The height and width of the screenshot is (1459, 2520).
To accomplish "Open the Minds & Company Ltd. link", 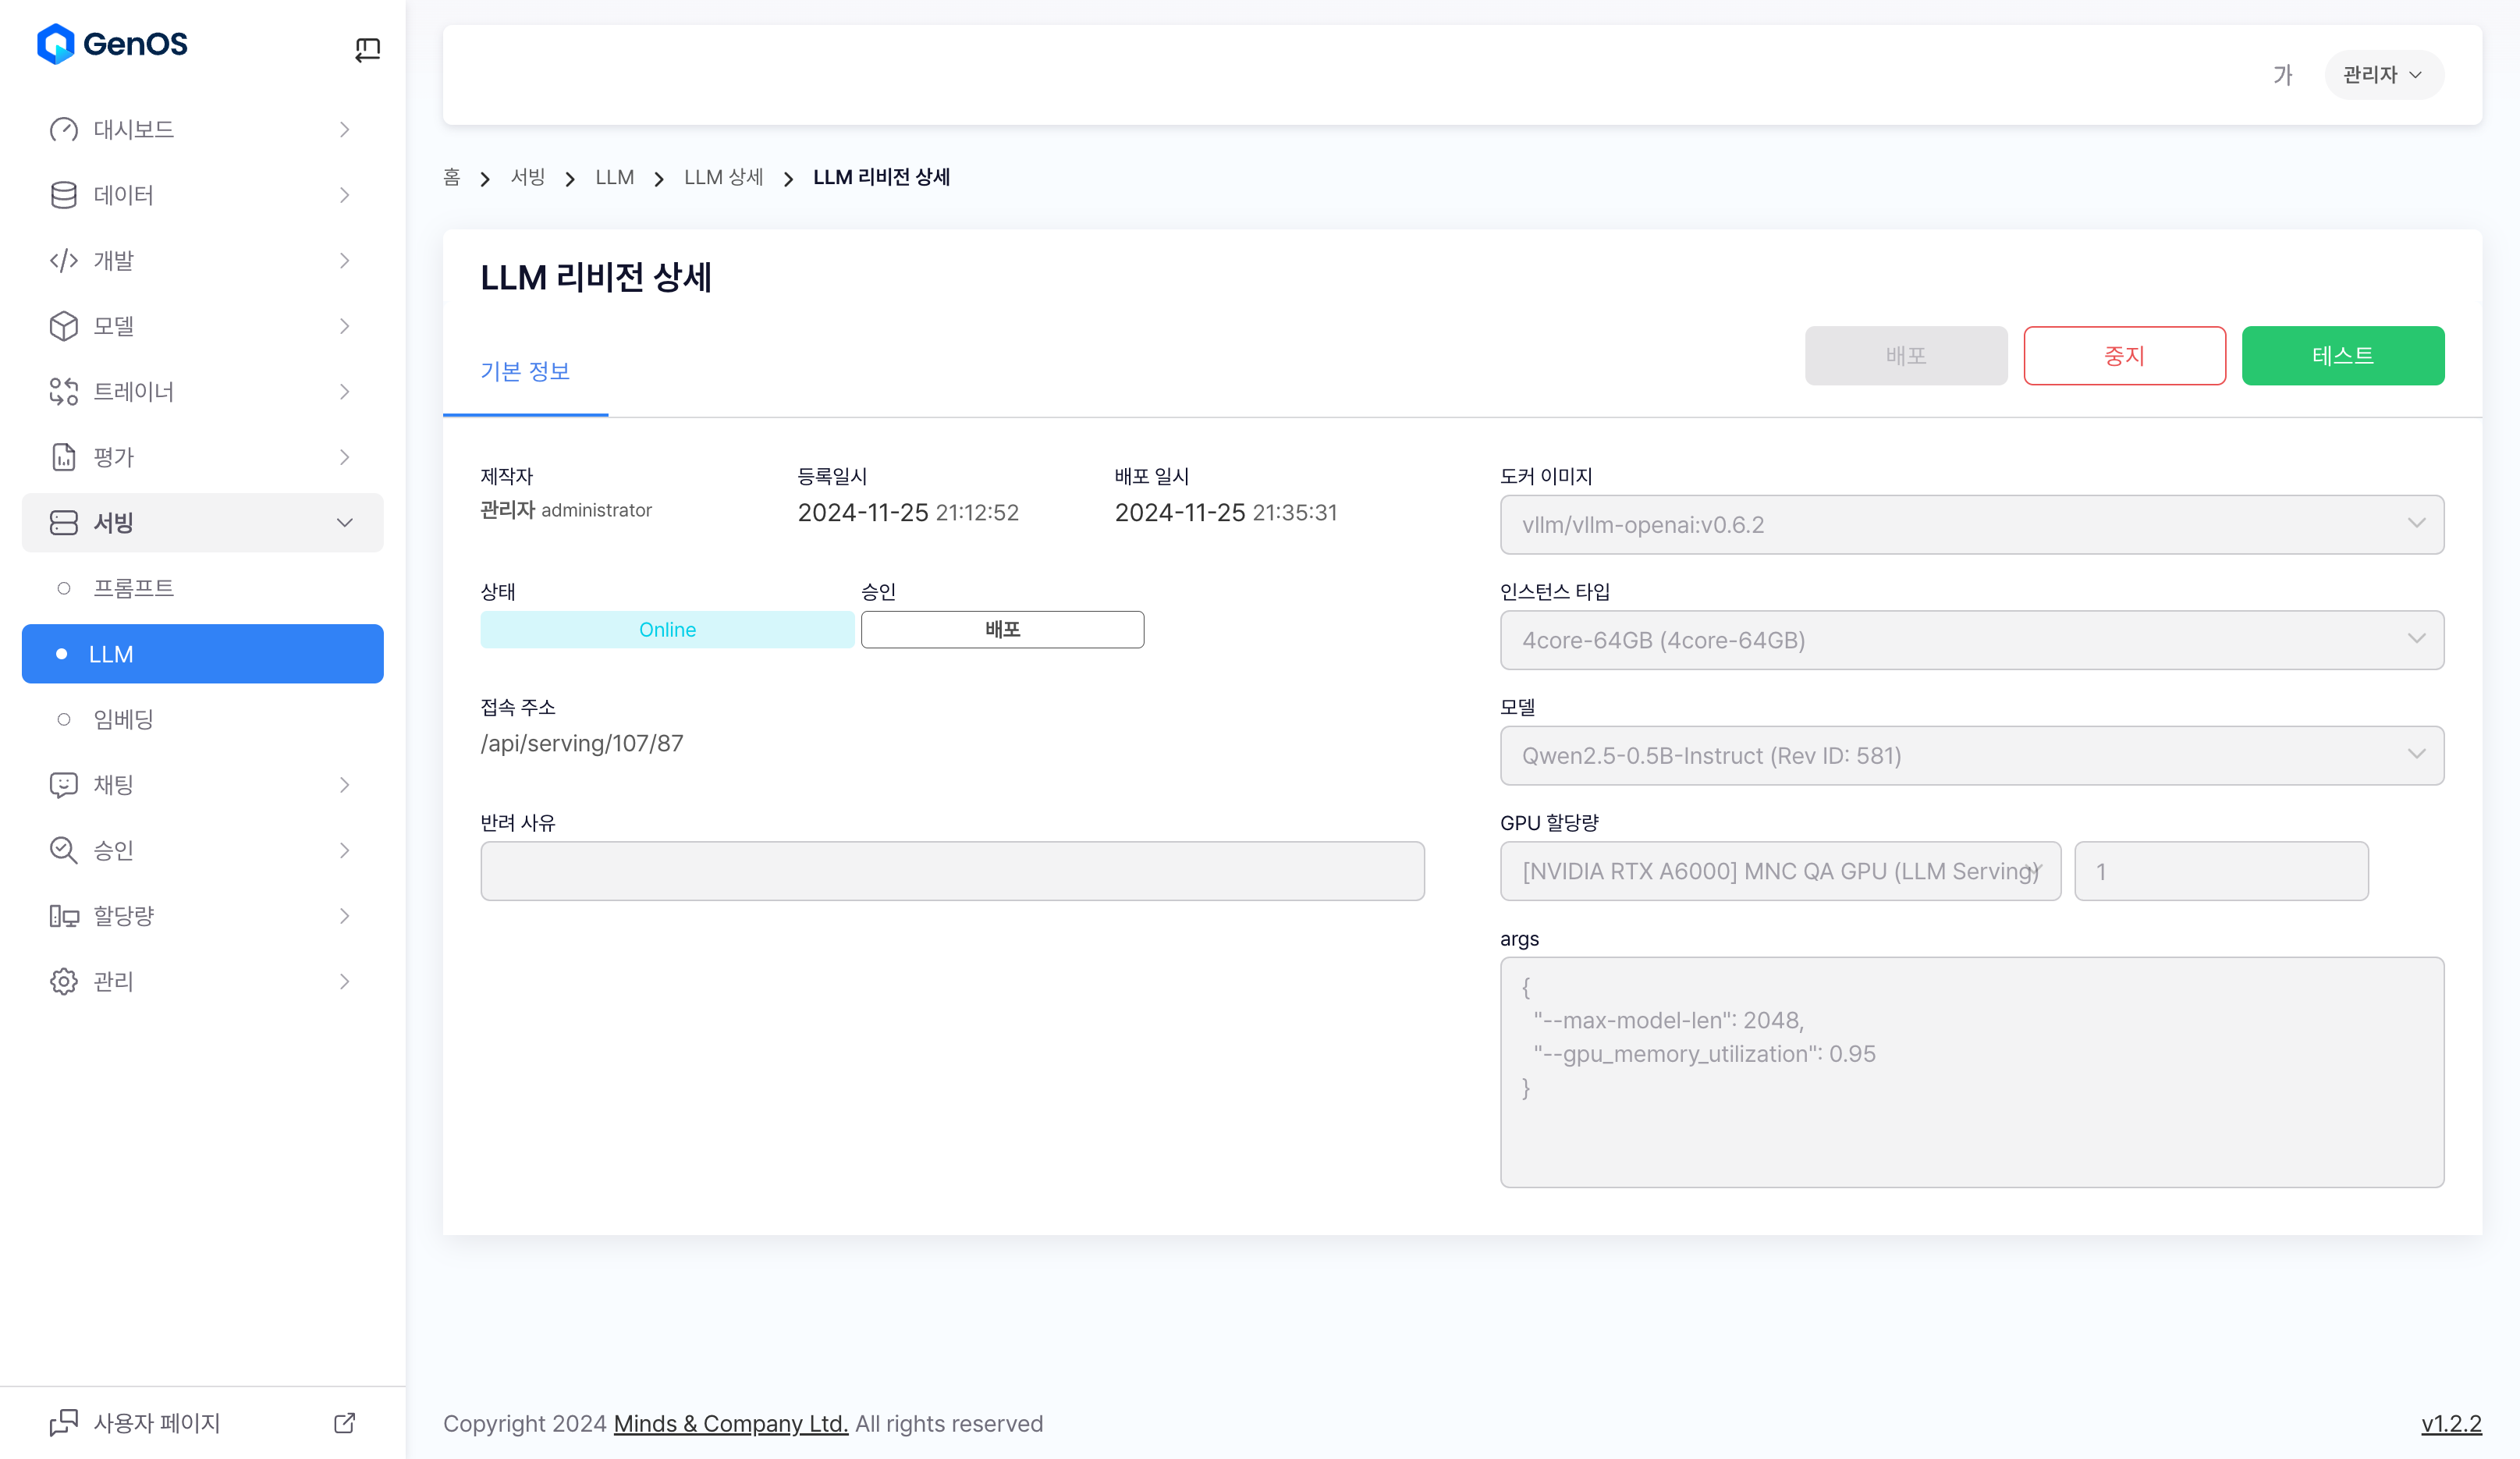I will pos(730,1423).
